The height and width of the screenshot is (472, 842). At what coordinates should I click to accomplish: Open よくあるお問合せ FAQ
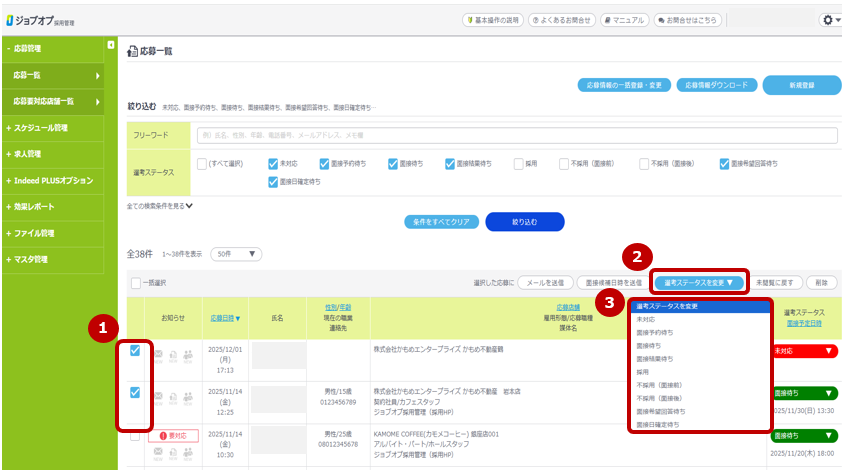(561, 20)
